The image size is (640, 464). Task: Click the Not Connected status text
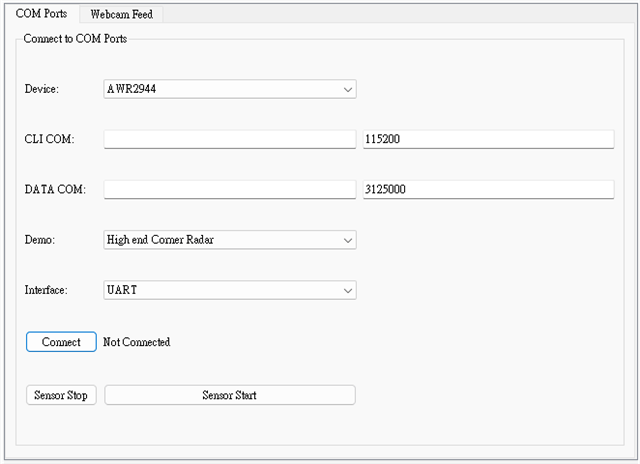[137, 342]
